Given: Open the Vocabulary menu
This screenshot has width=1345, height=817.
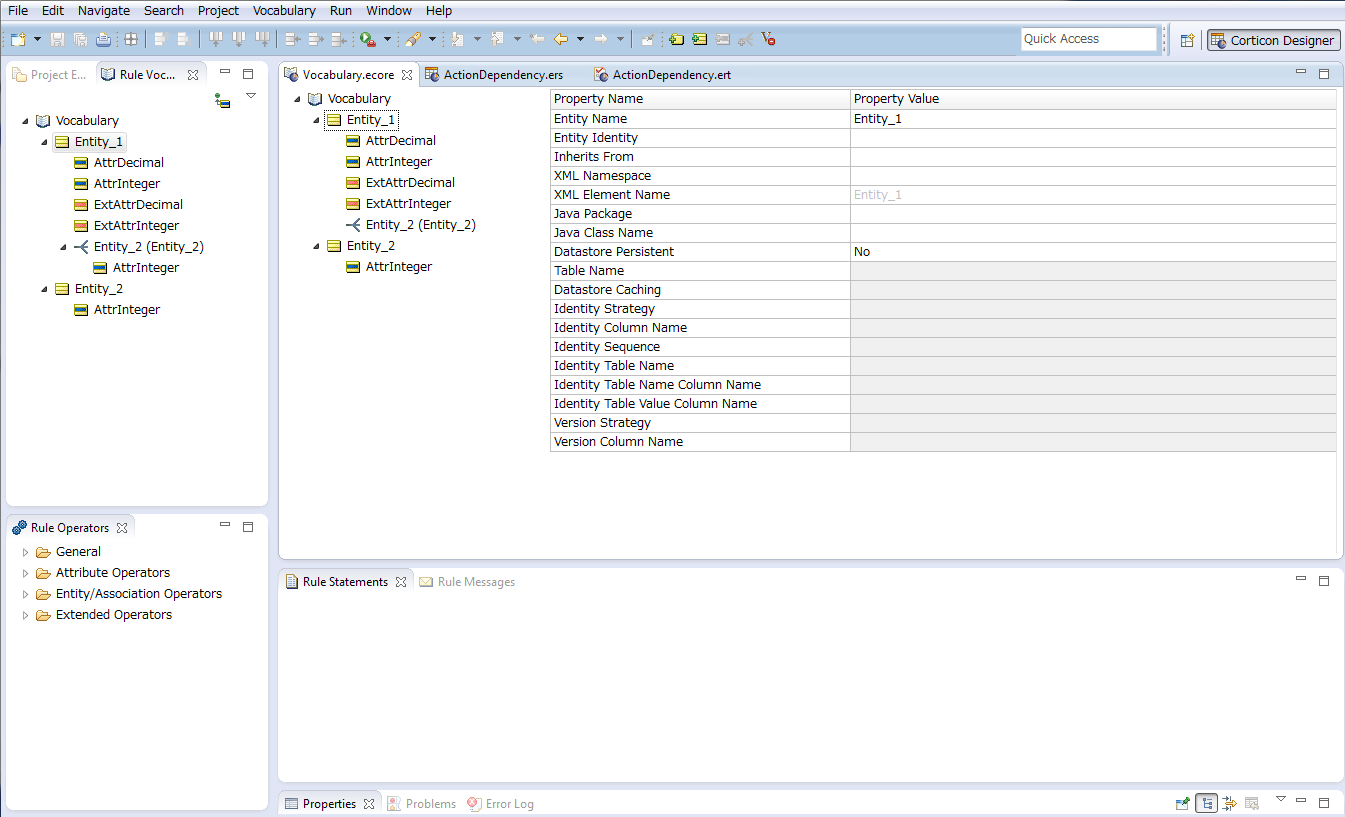Looking at the screenshot, I should (283, 10).
